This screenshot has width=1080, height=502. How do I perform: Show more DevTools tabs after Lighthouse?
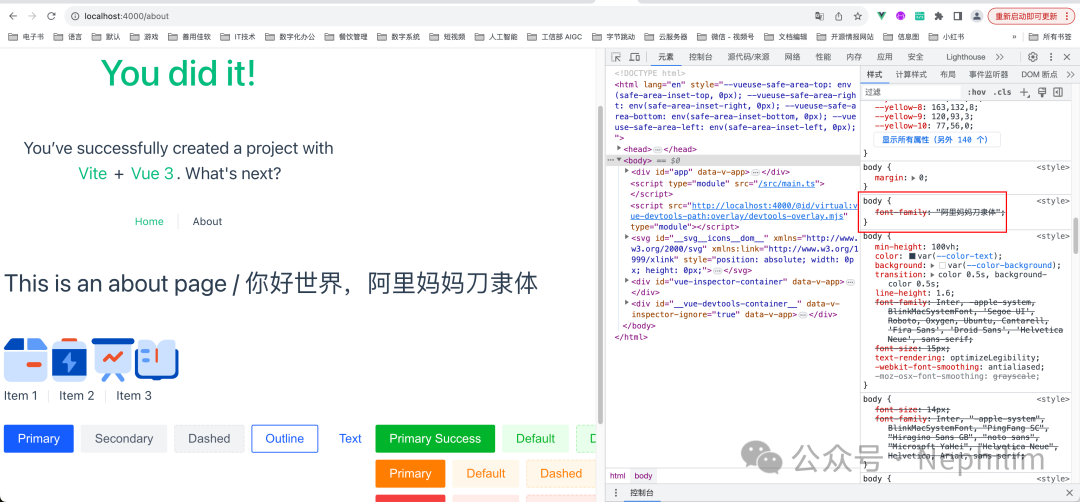tap(999, 57)
